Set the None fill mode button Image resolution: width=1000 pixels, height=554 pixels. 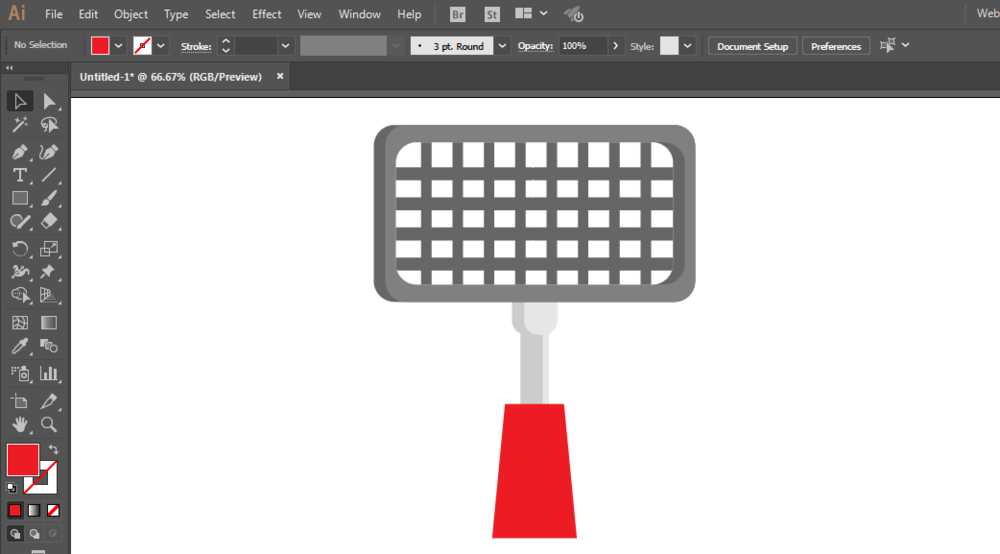[x=53, y=511]
